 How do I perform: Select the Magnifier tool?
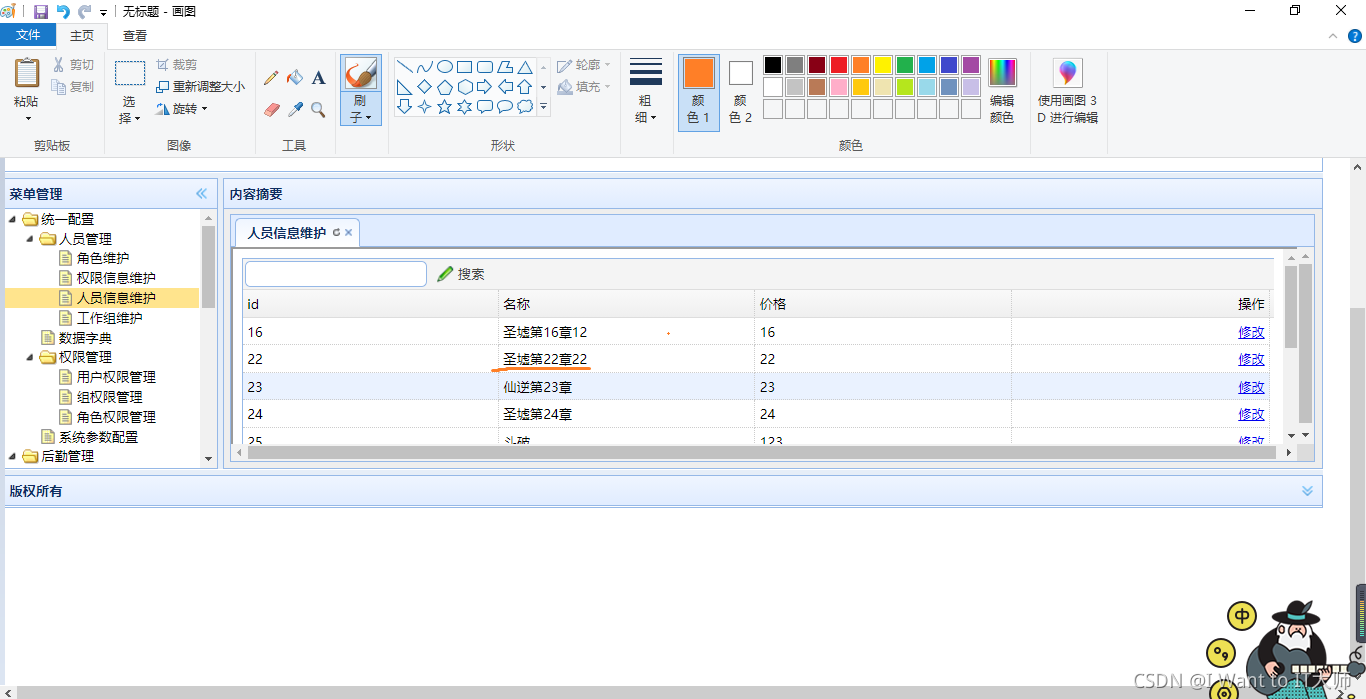[x=318, y=109]
